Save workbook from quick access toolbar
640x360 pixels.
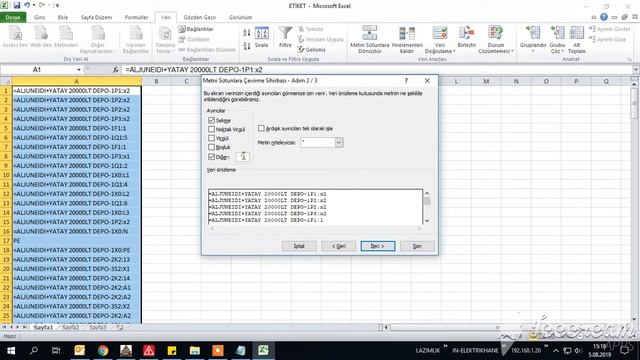point(17,5)
